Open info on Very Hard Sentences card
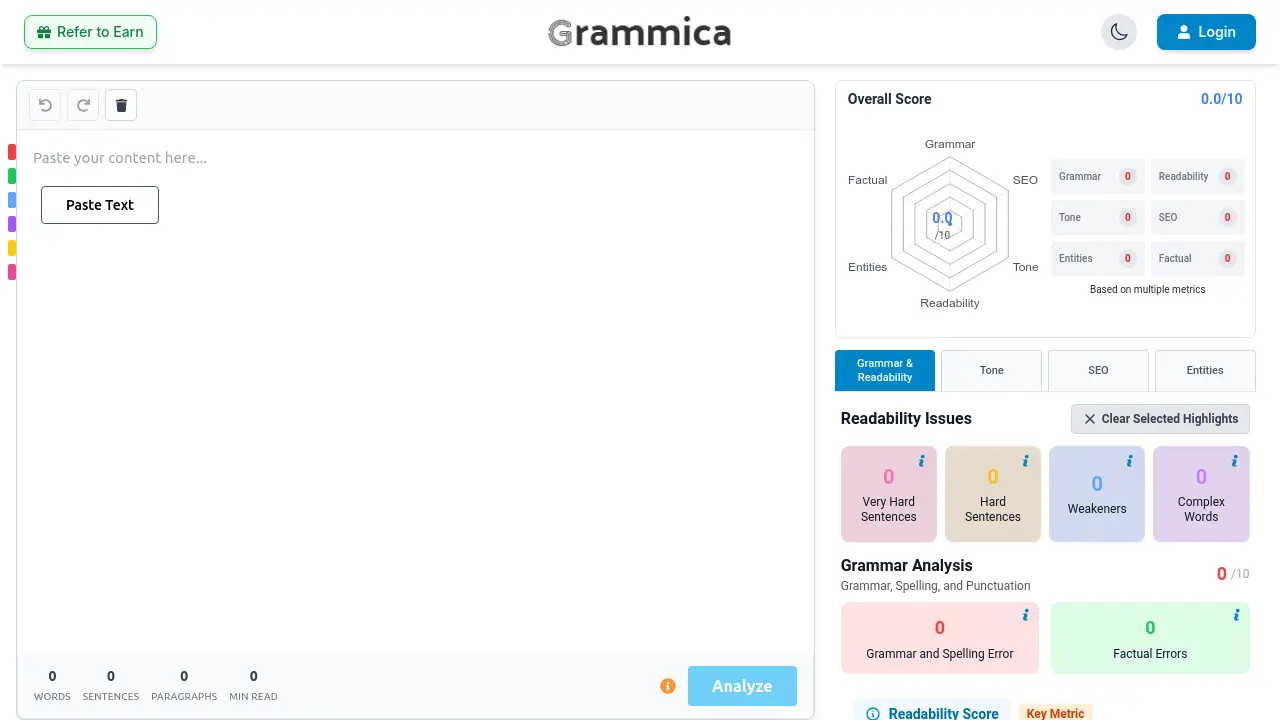1280x720 pixels. tap(920, 460)
